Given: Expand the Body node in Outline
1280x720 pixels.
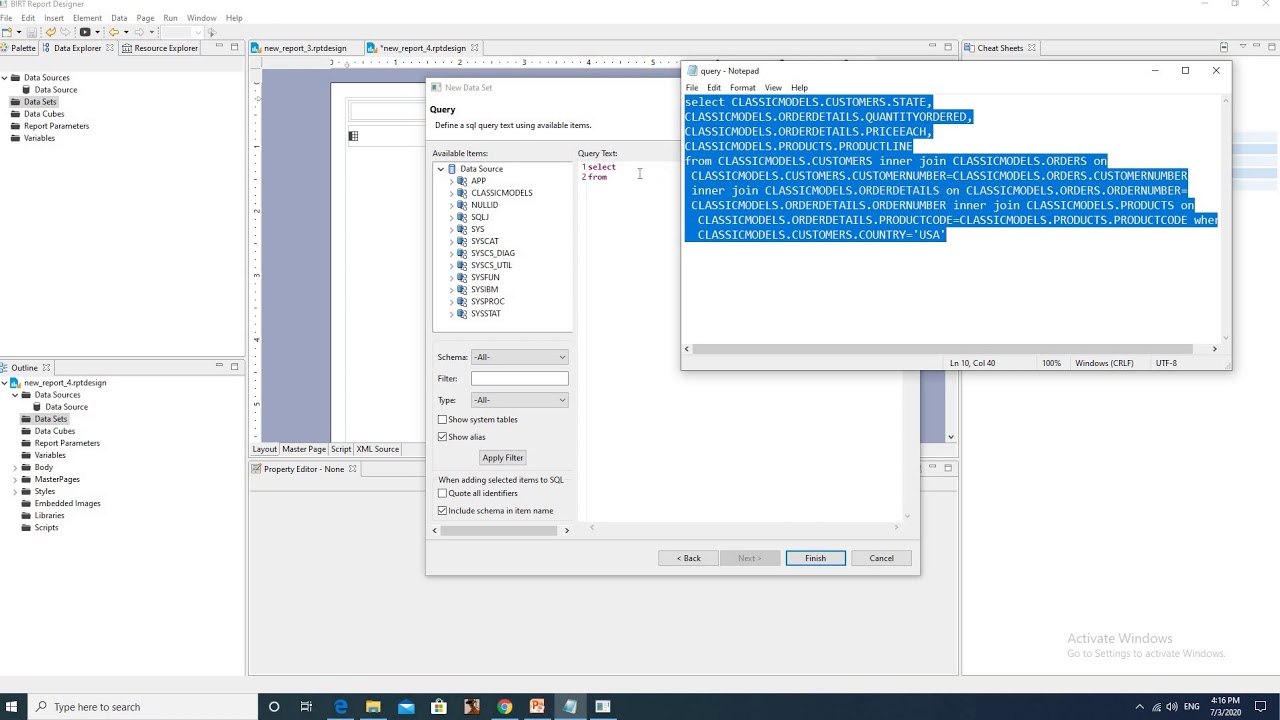Looking at the screenshot, I should pyautogui.click(x=15, y=467).
